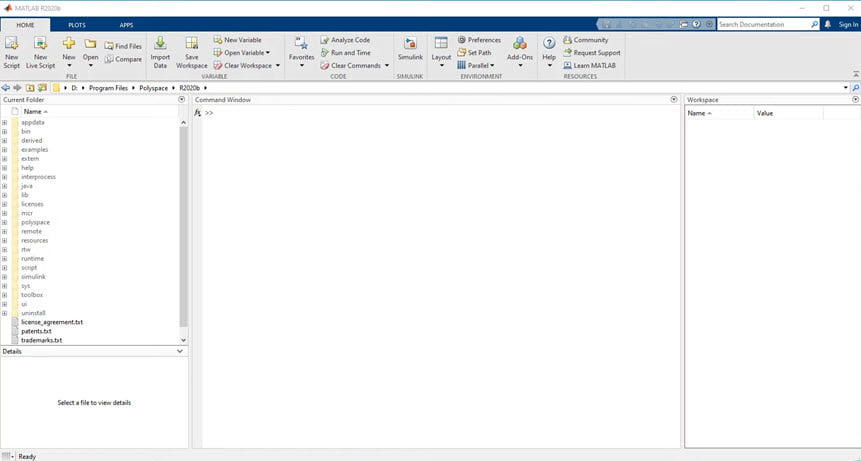Expand the polyspace folder node
This screenshot has height=461, width=861.
point(4,222)
